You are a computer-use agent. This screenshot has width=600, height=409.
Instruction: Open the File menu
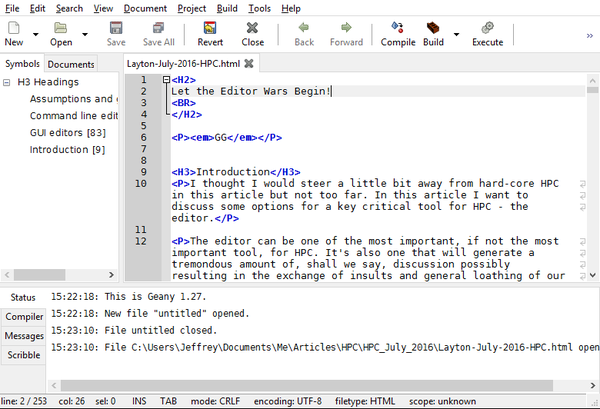coord(12,8)
